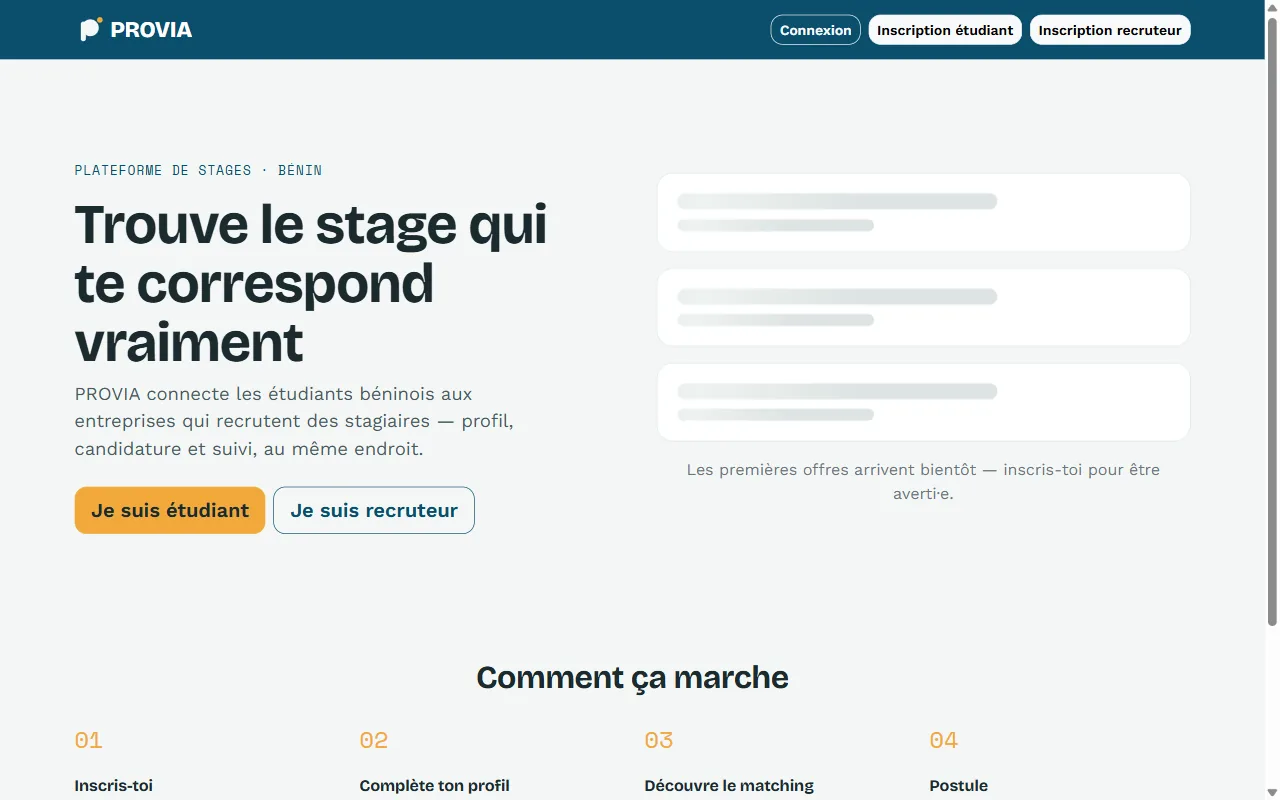Image resolution: width=1280 pixels, height=800 pixels.
Task: Click Inscription recruteur in the header
Action: pos(1110,30)
